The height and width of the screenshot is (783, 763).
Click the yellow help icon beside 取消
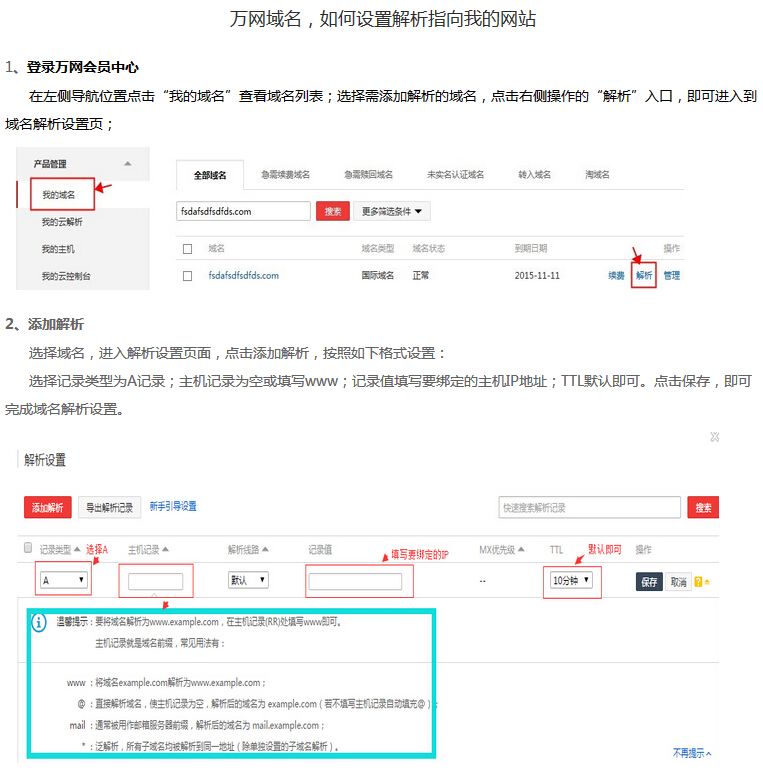pyautogui.click(x=700, y=581)
